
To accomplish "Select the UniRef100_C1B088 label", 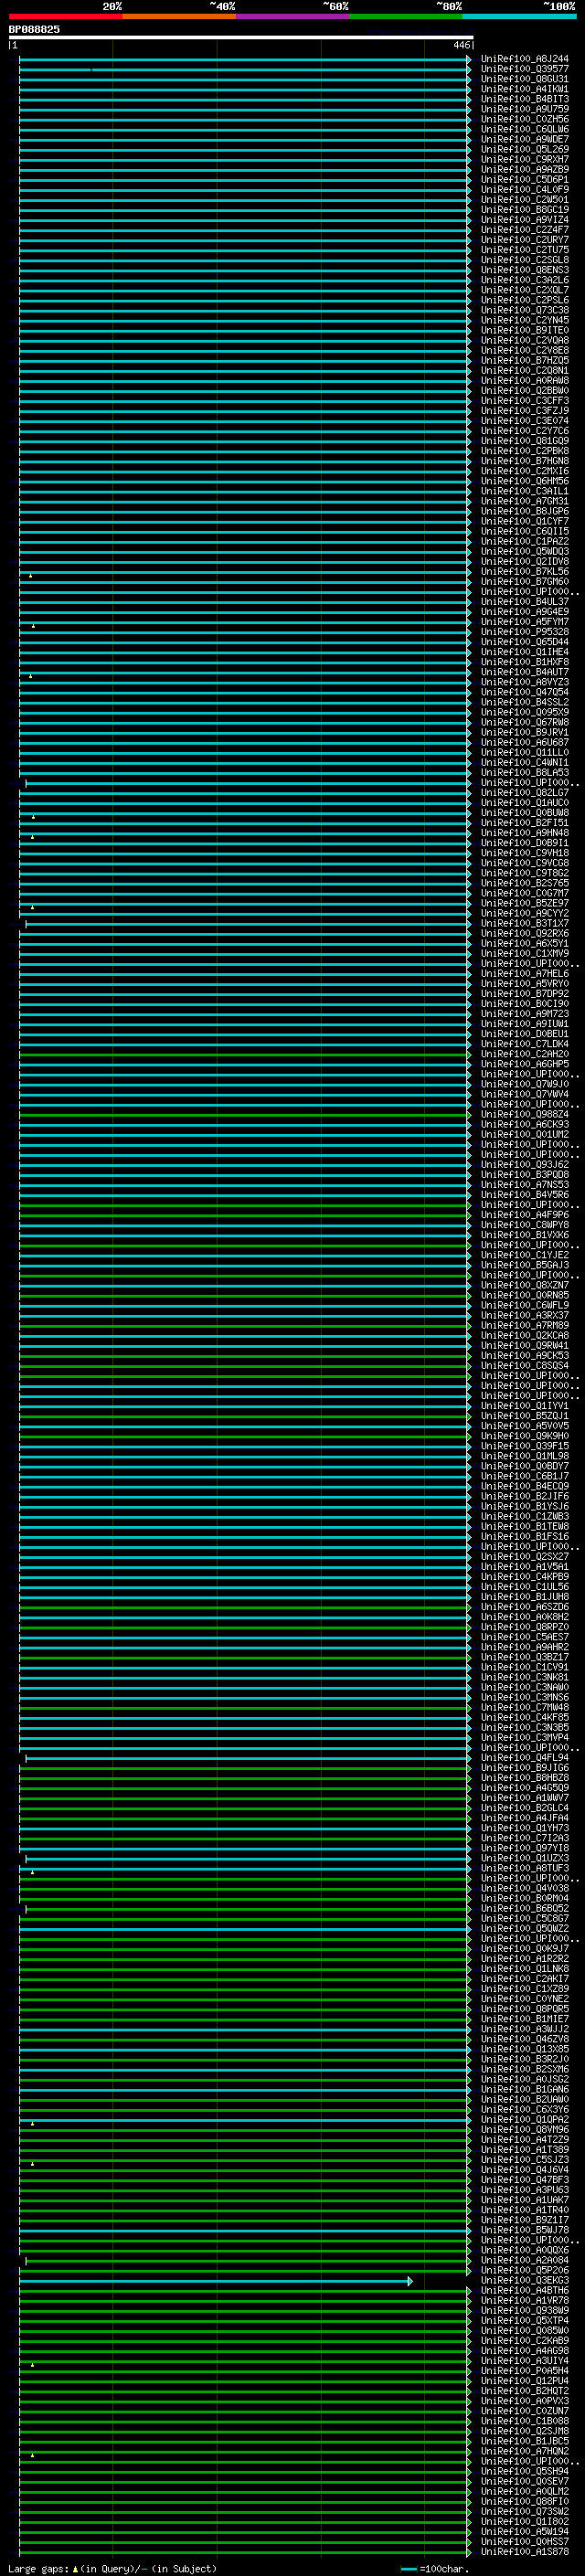I will (524, 2421).
